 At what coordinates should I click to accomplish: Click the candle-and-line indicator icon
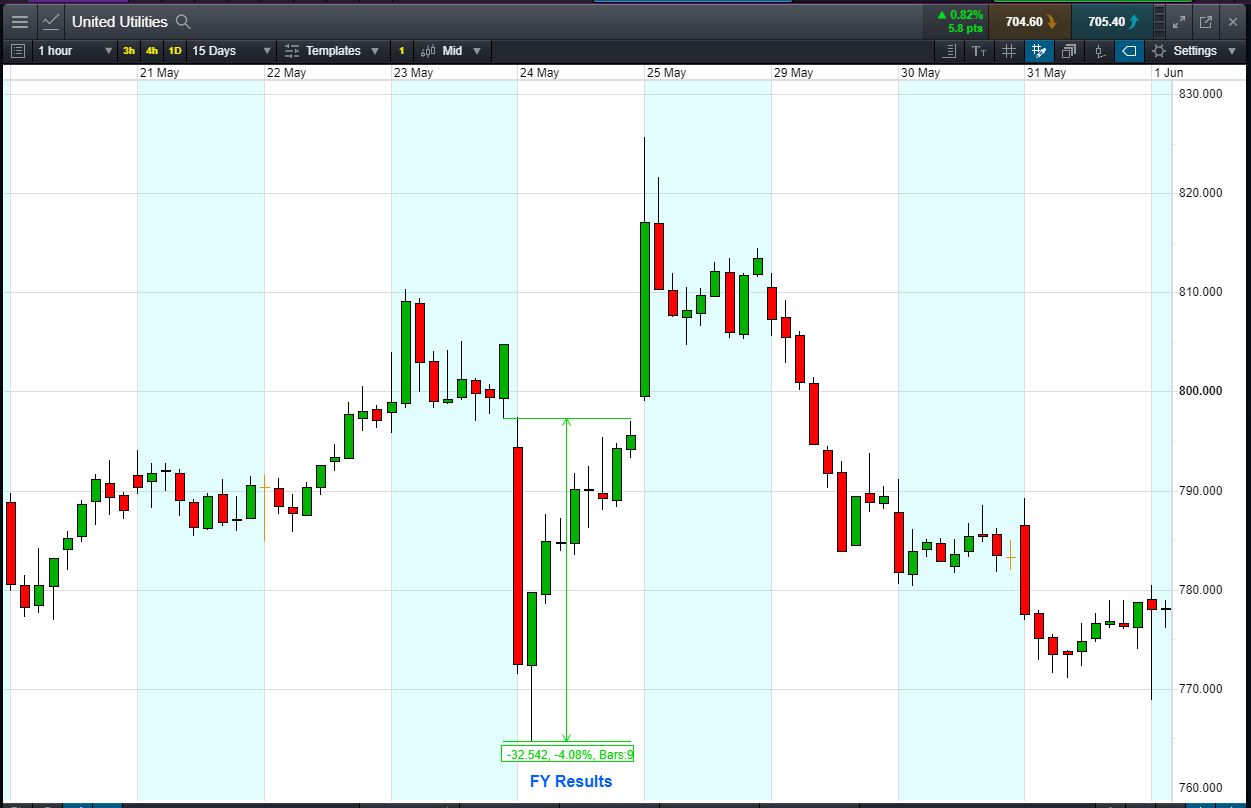pyautogui.click(x=1099, y=51)
